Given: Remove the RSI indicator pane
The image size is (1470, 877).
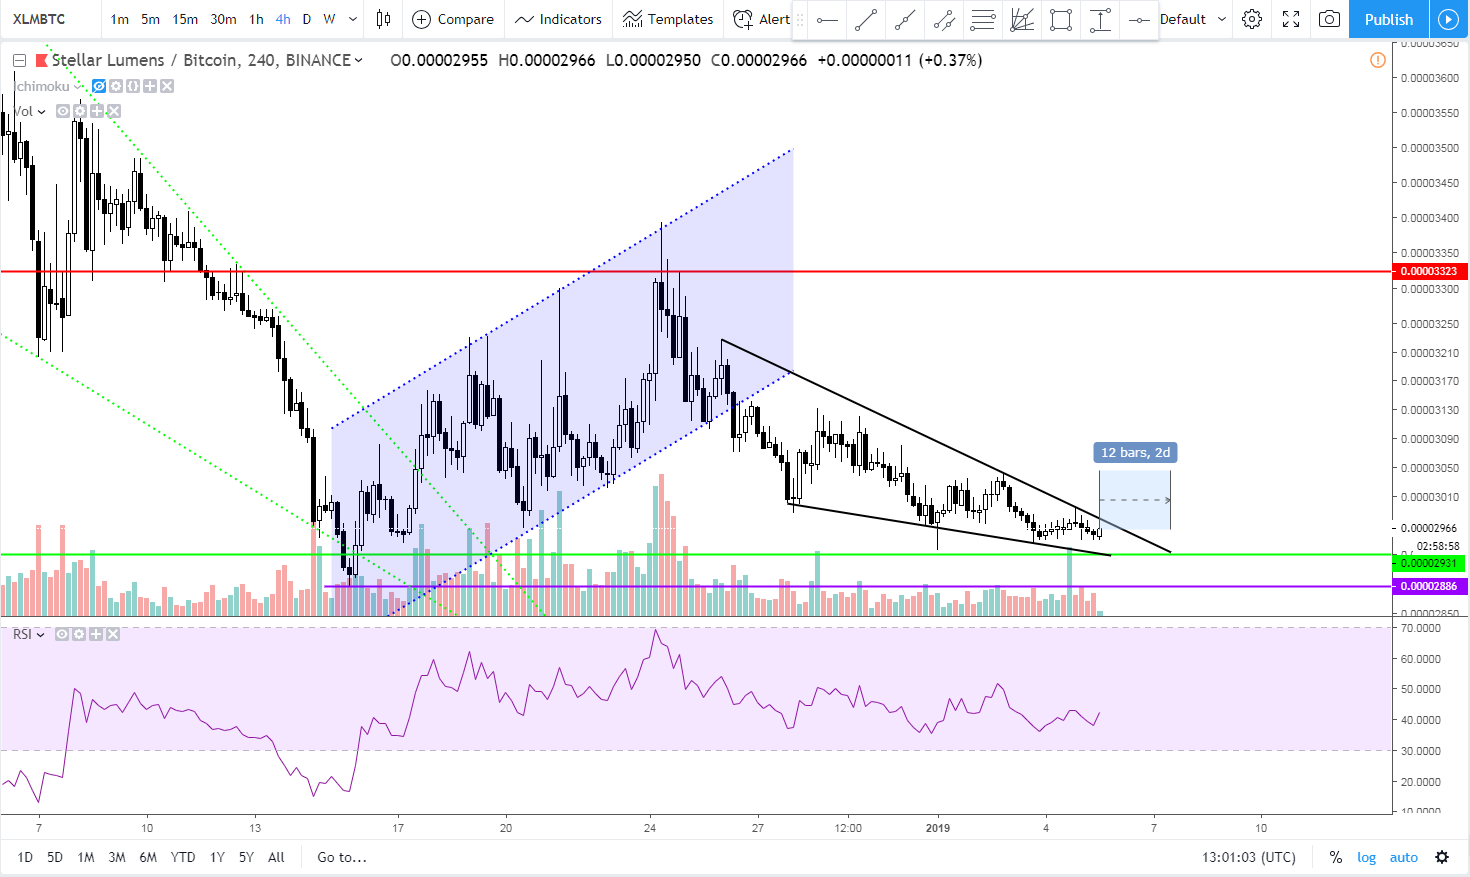Looking at the screenshot, I should [113, 634].
